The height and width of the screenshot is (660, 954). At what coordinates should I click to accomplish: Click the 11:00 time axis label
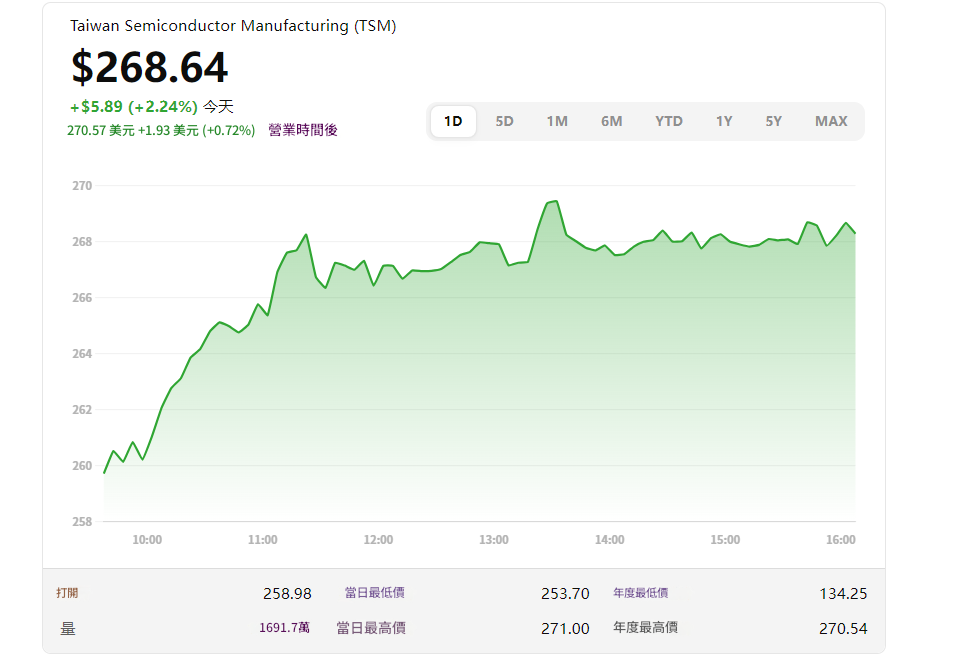coord(263,540)
